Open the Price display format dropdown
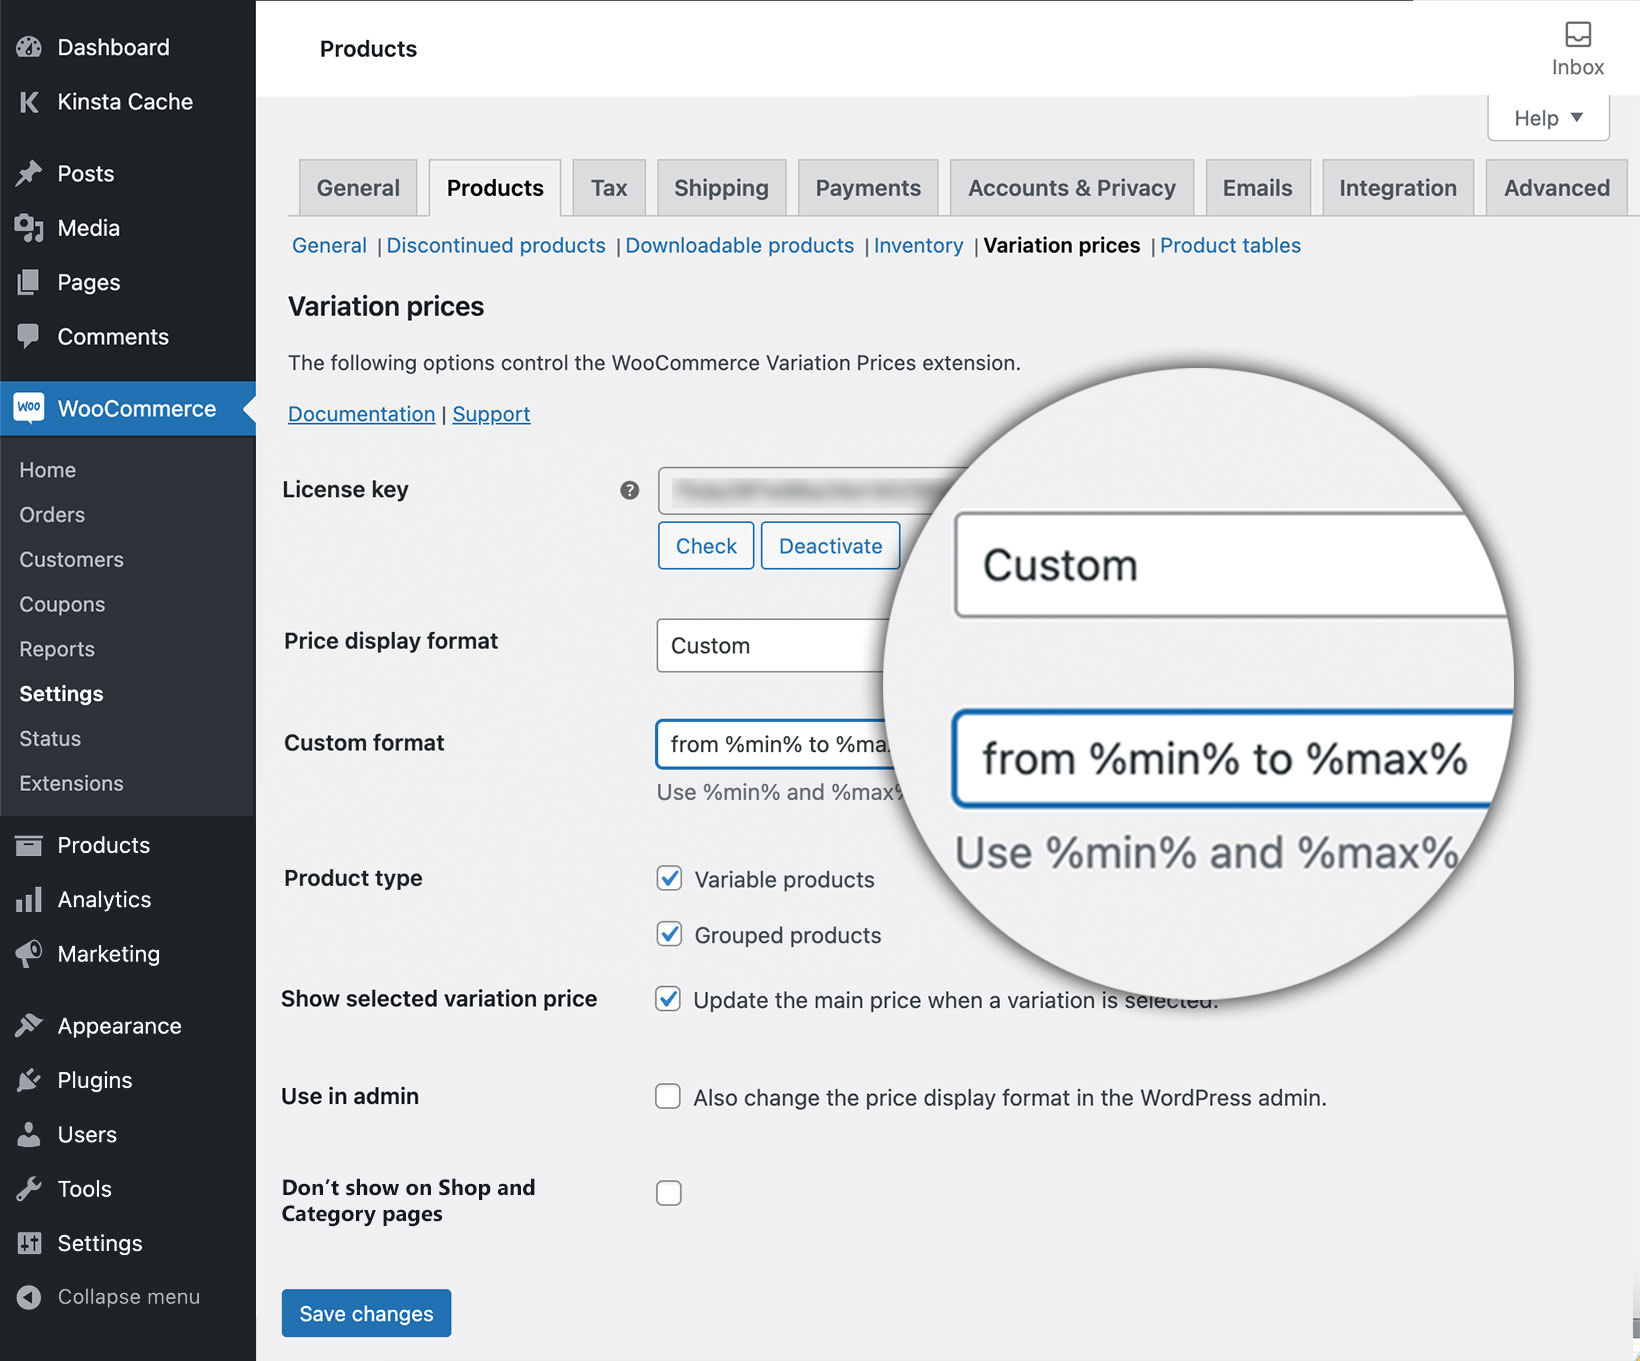1640x1361 pixels. point(771,646)
